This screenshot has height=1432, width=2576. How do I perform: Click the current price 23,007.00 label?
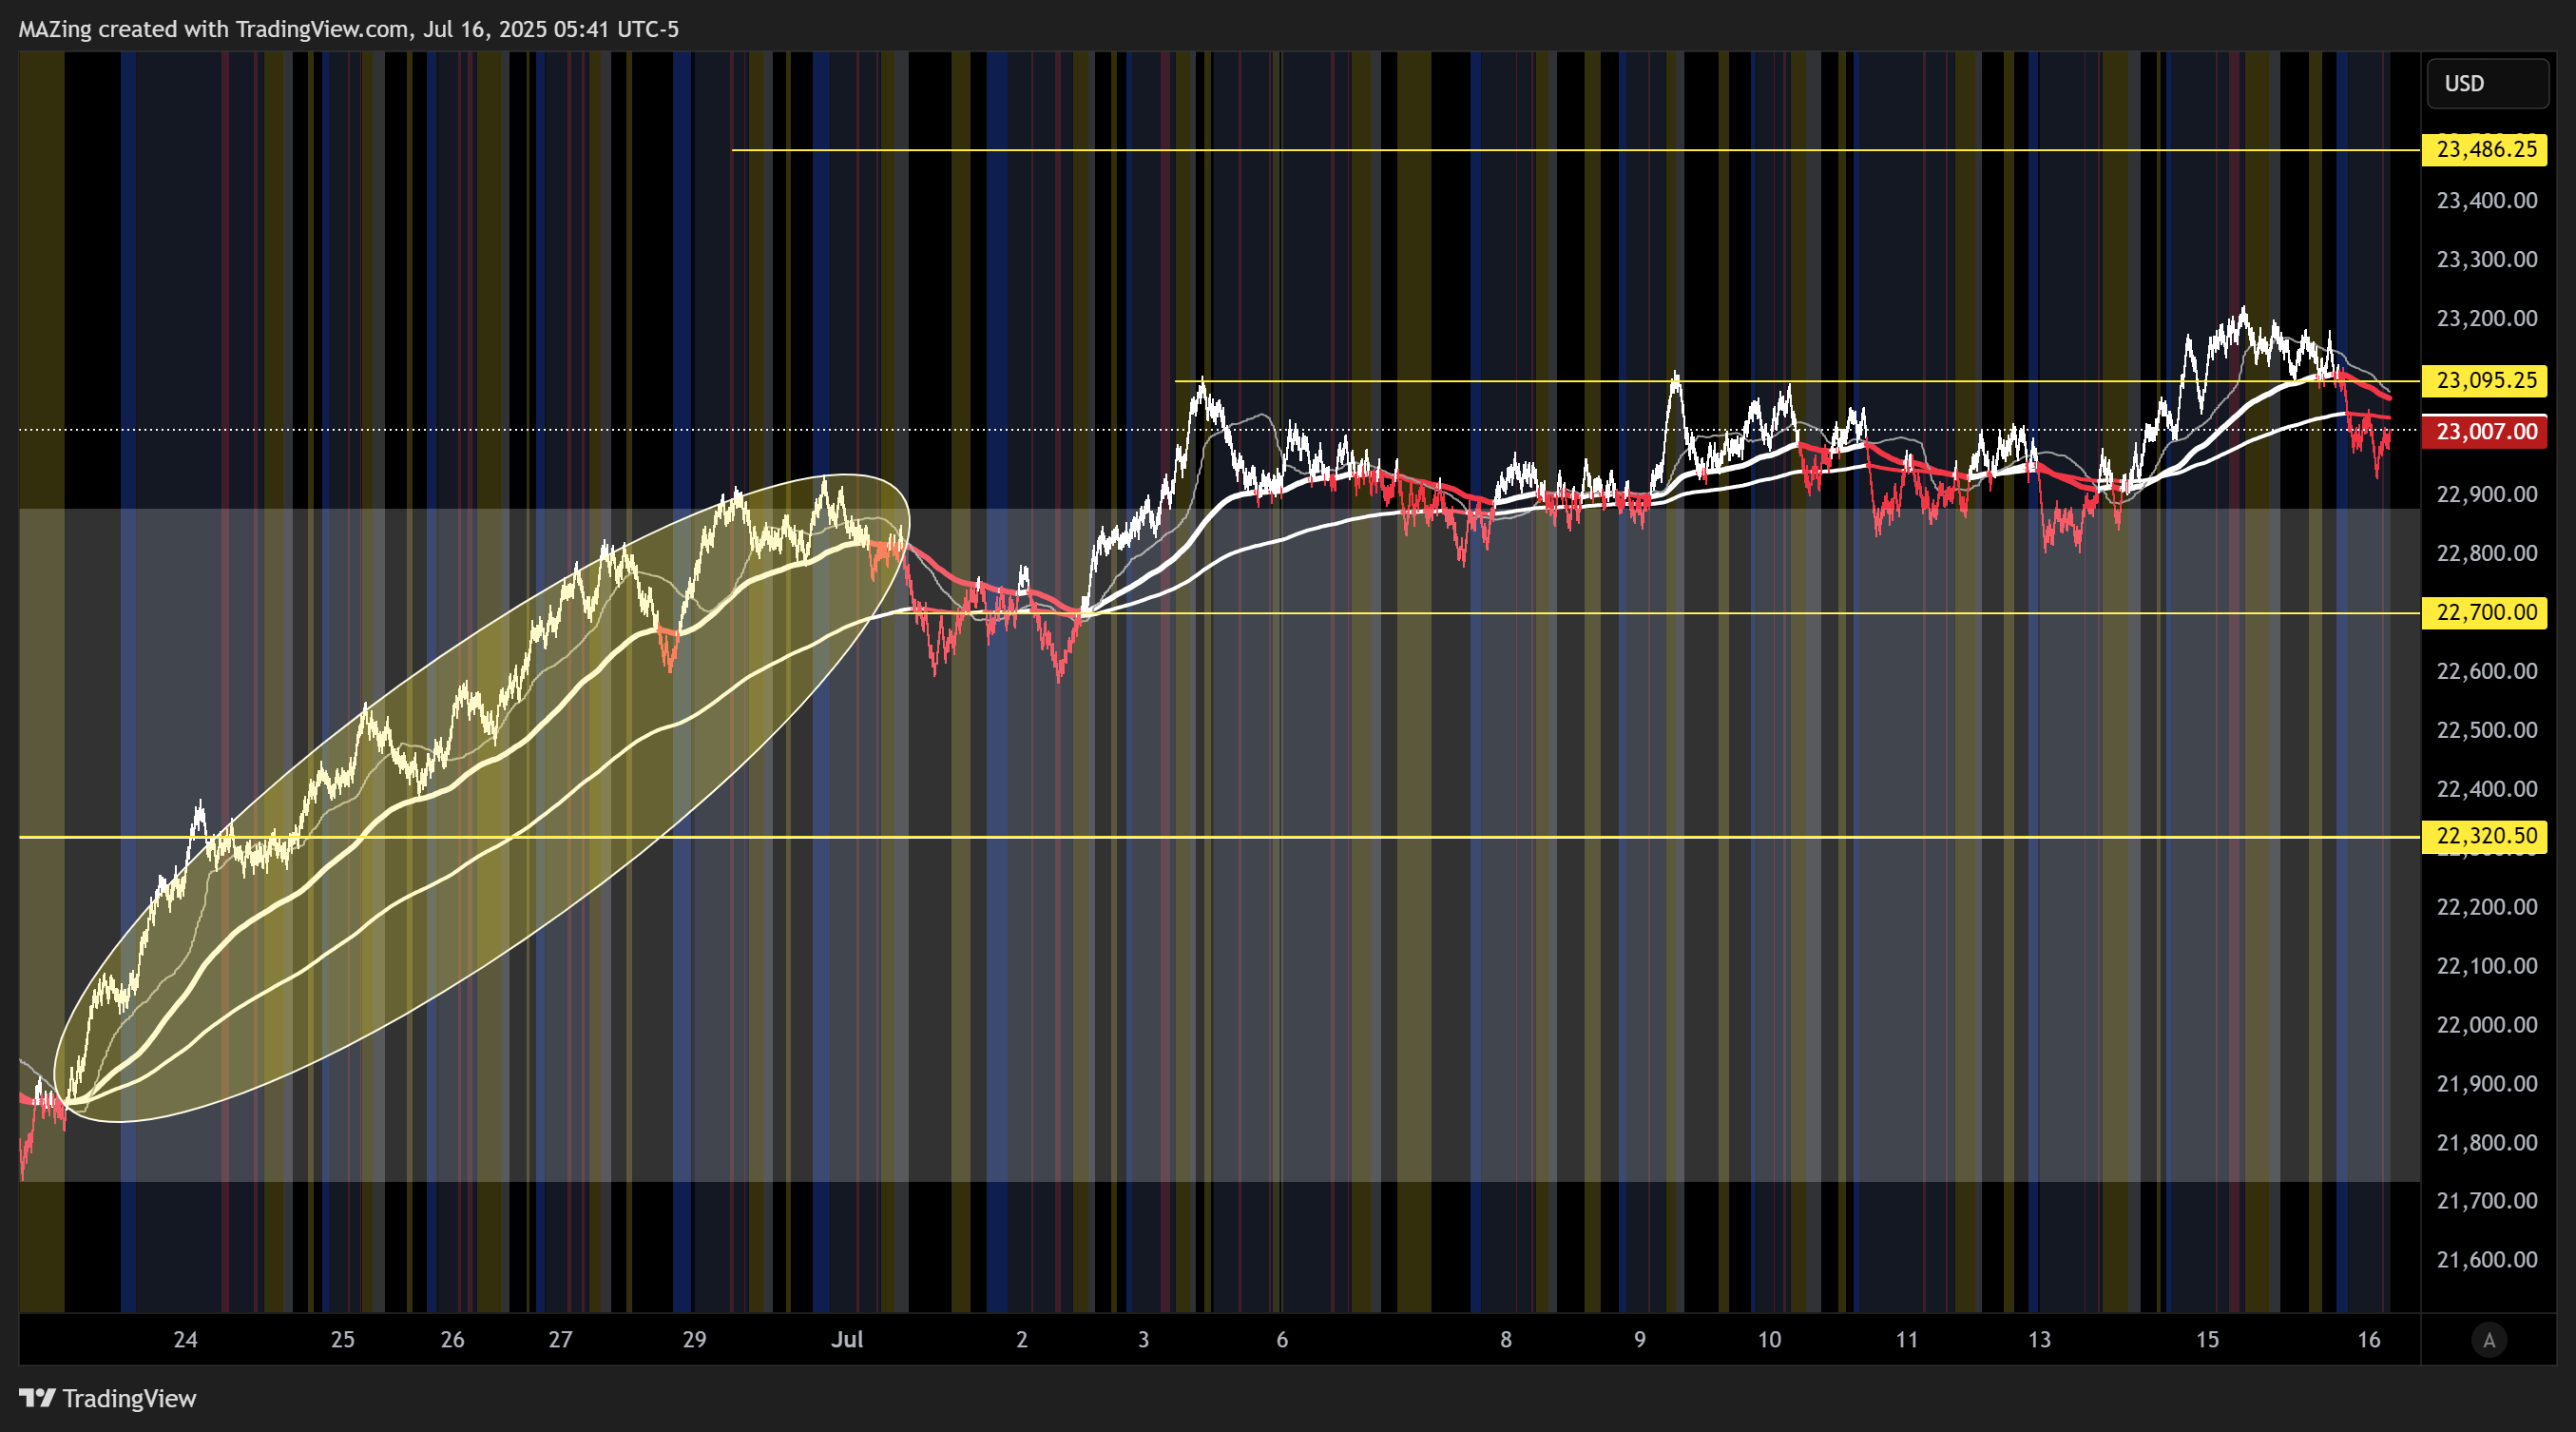coord(2485,432)
